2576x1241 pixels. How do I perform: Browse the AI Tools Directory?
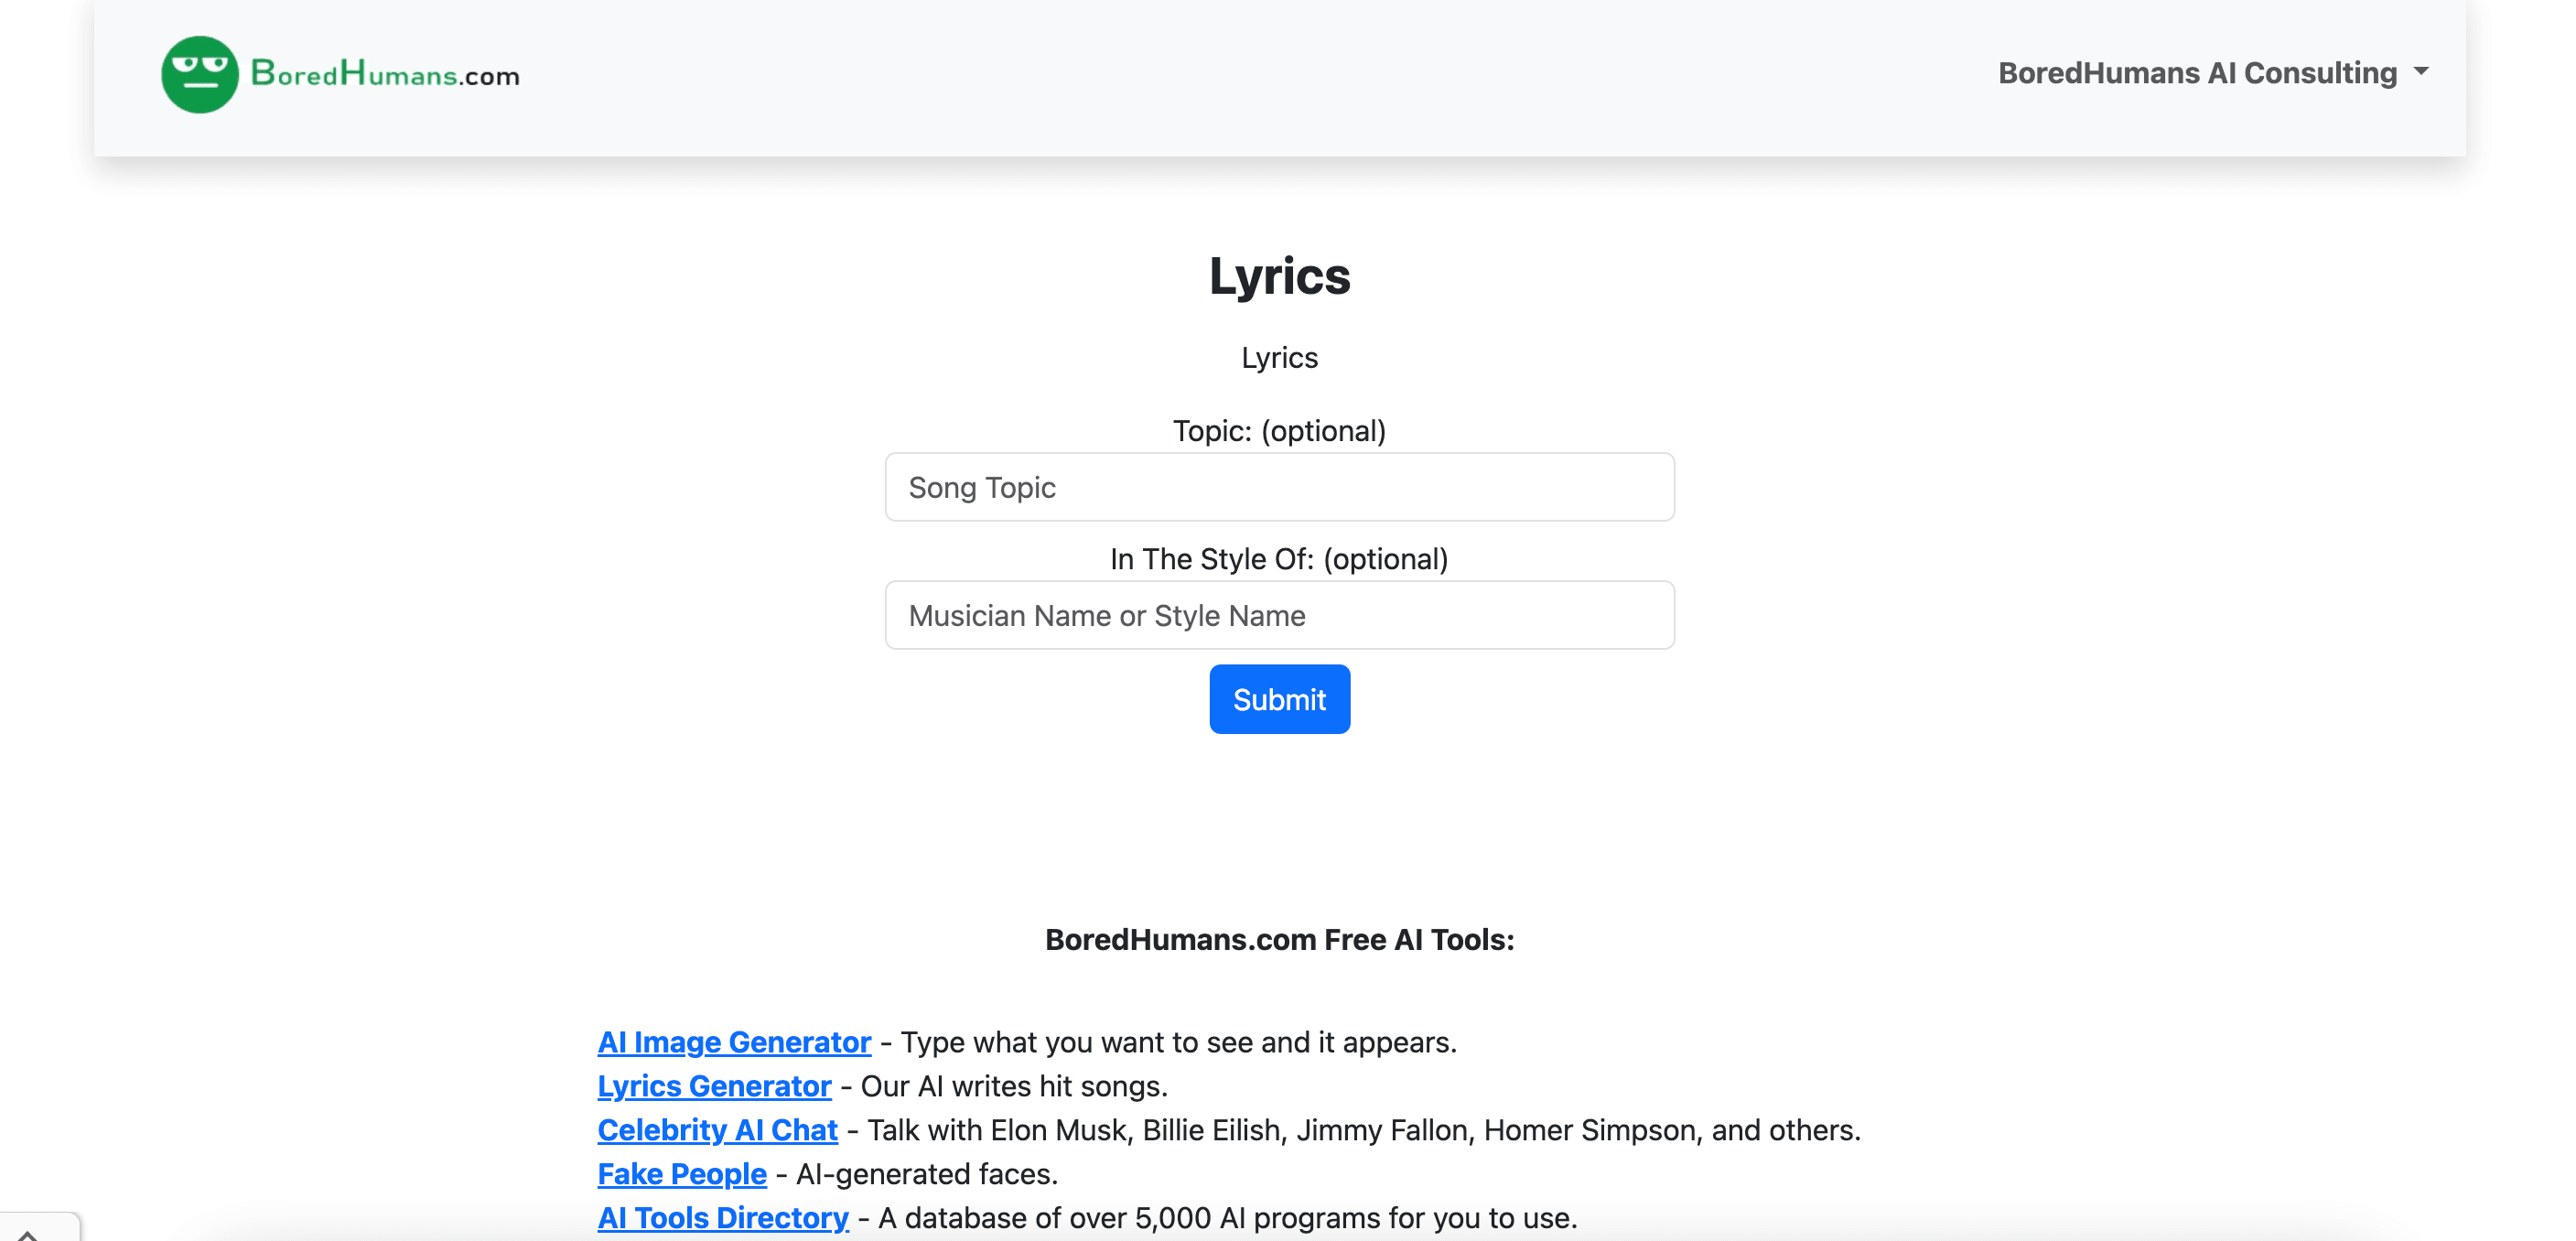coord(722,1217)
